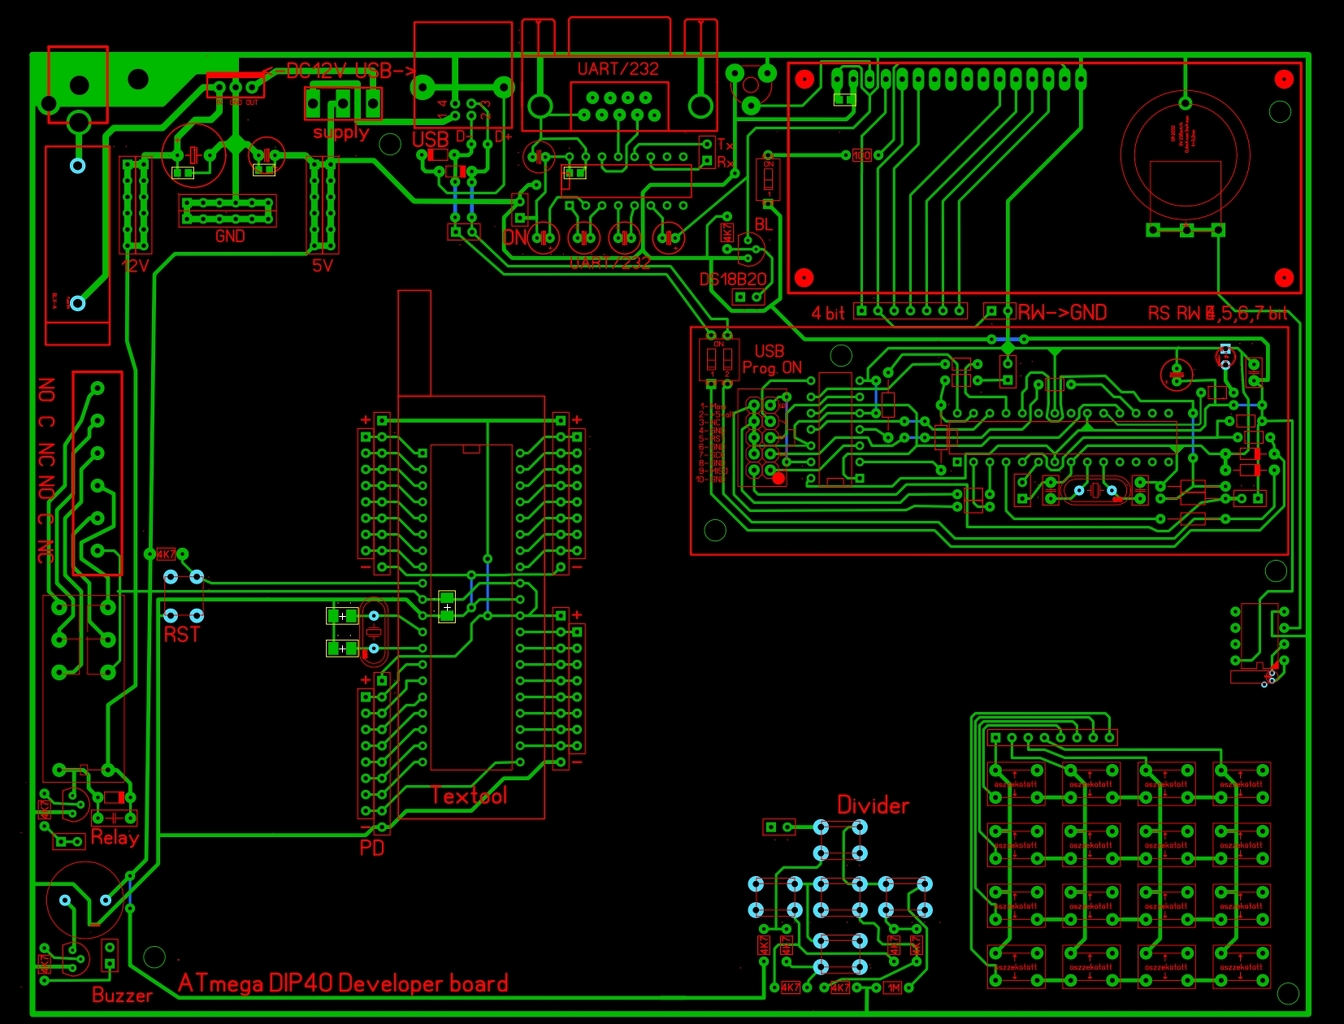Click the "12V" header label
The height and width of the screenshot is (1024, 1344).
tap(135, 266)
